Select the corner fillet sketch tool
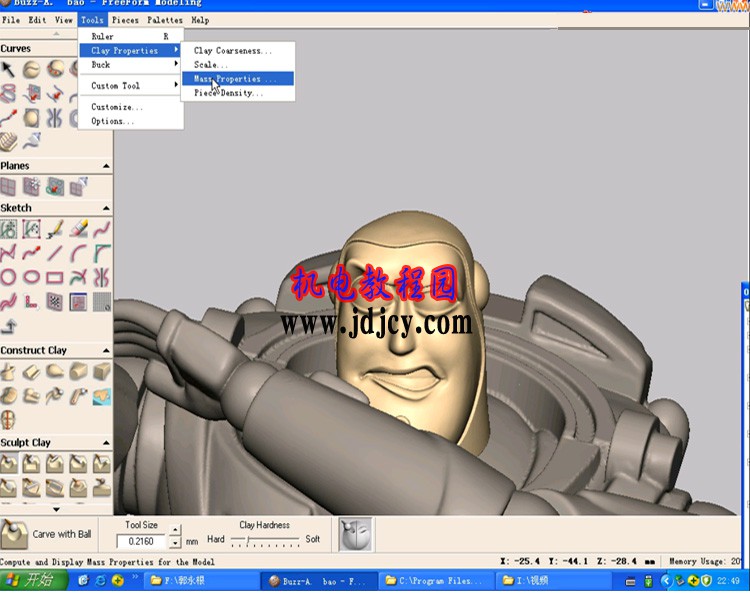The height and width of the screenshot is (600, 750). pos(101,253)
